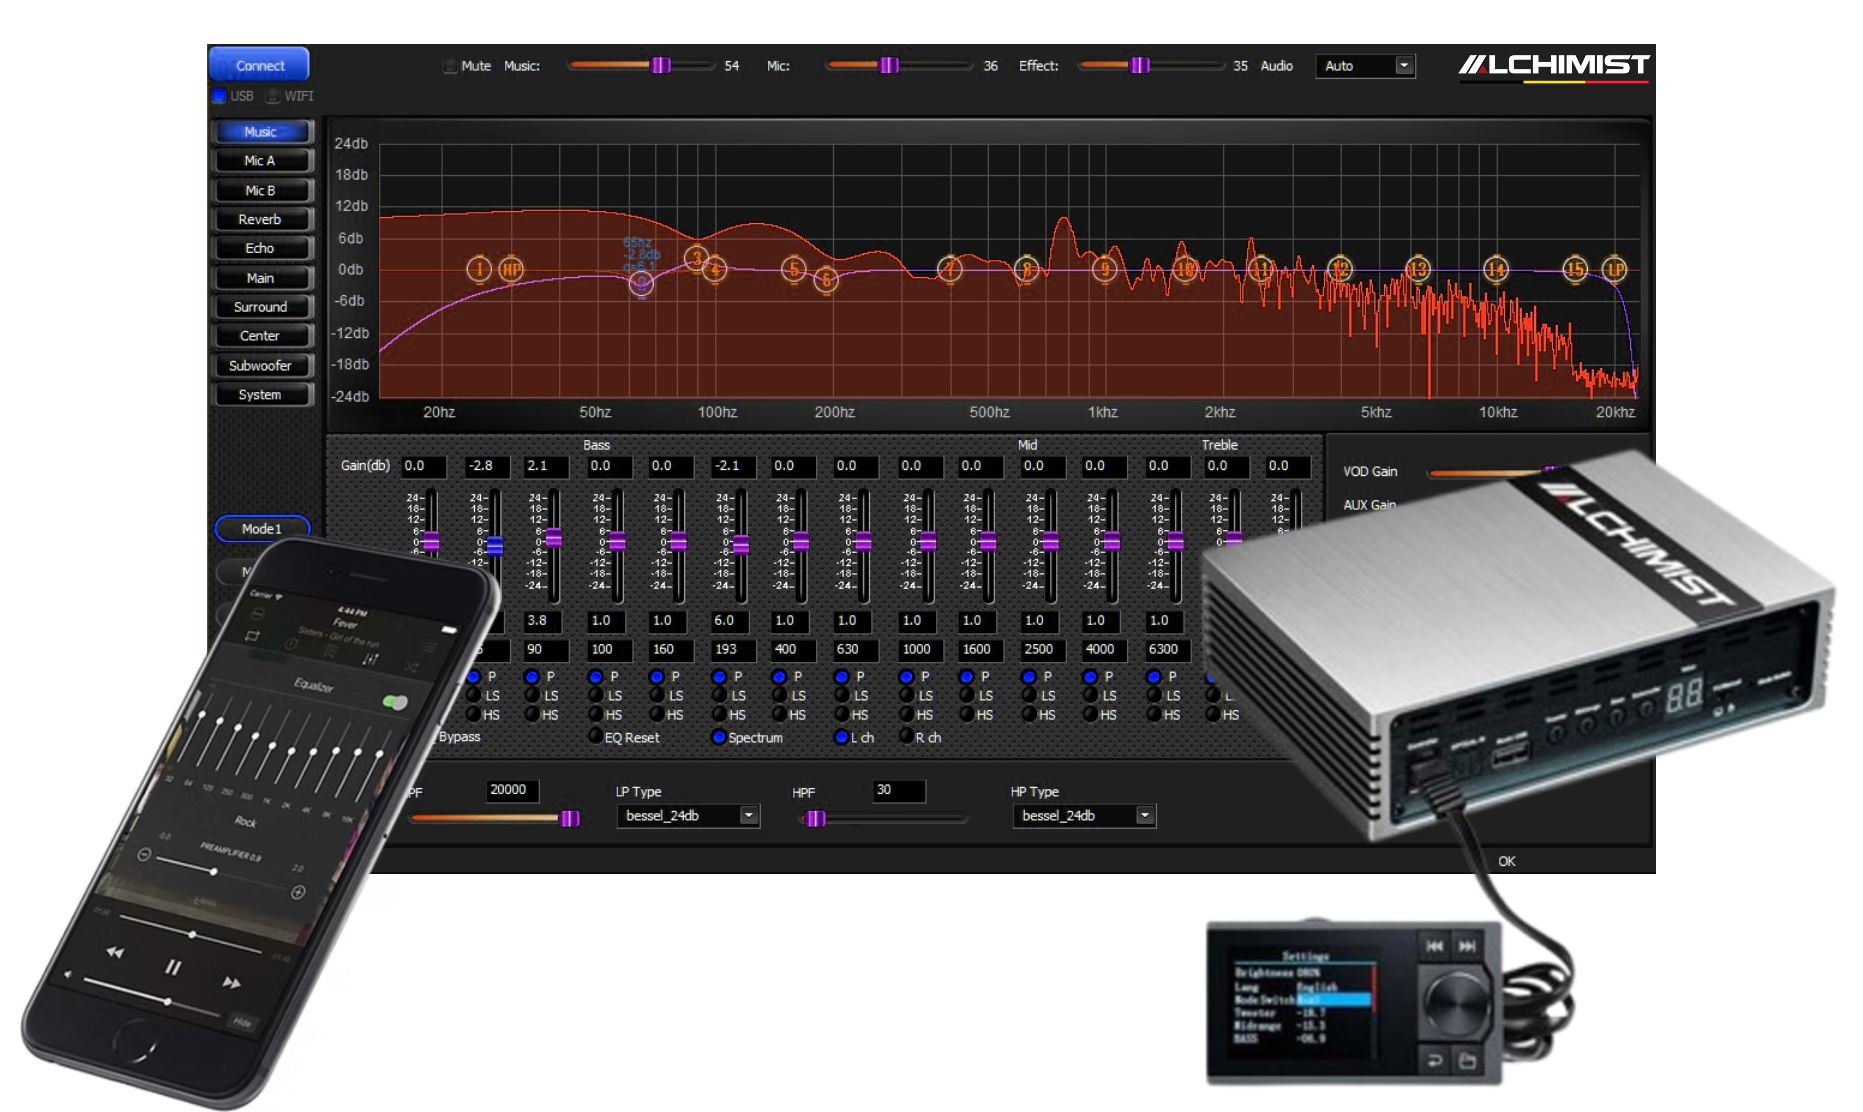The width and height of the screenshot is (1863, 1112).
Task: Click the LP filter node on the EQ graph
Action: pyautogui.click(x=1617, y=268)
